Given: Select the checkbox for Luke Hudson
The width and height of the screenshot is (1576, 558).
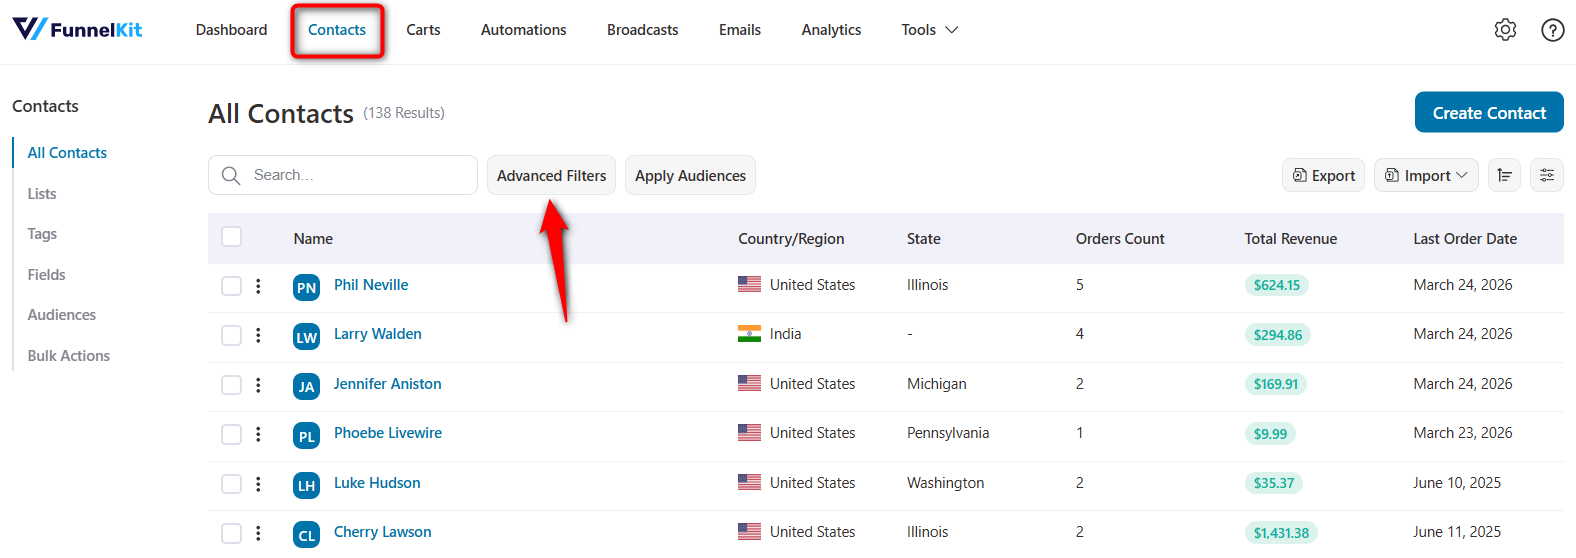Looking at the screenshot, I should [x=231, y=484].
